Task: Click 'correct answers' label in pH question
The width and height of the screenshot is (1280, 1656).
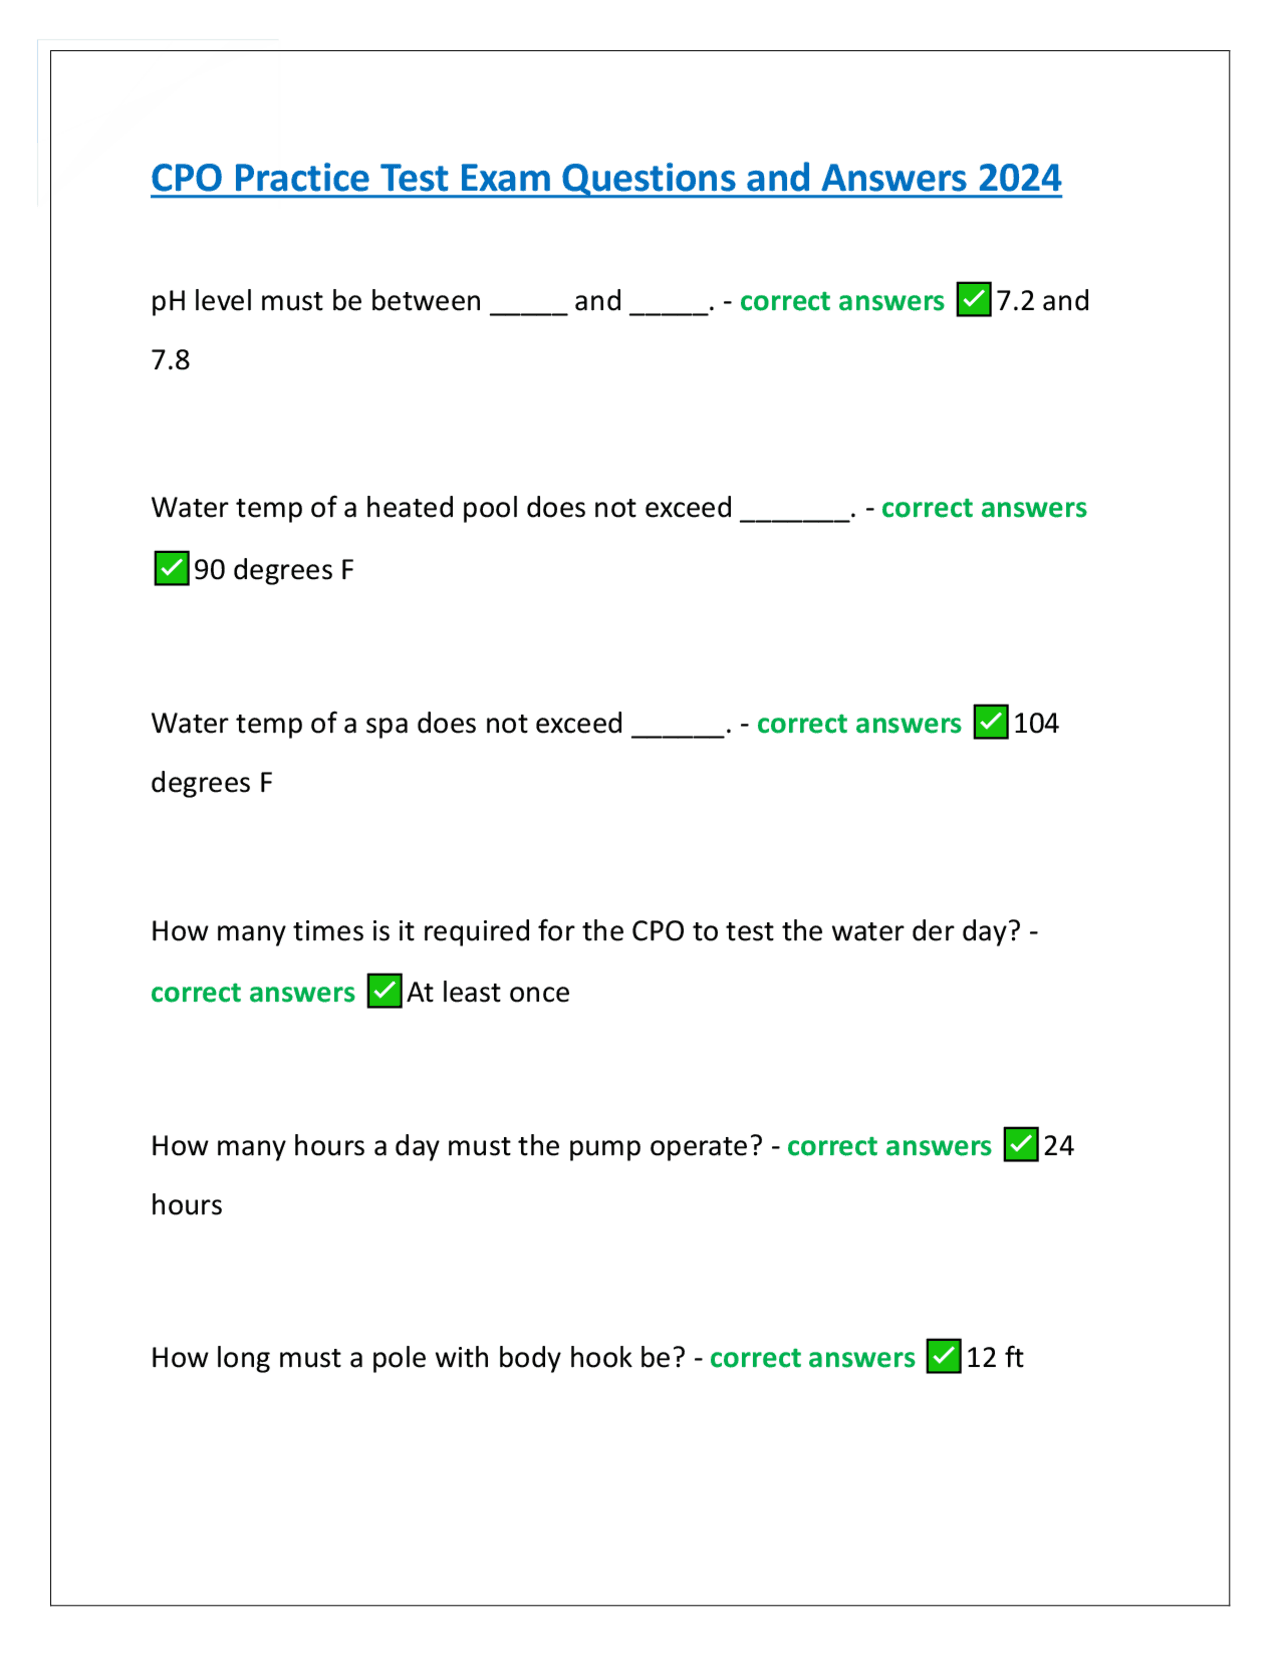Action: pyautogui.click(x=841, y=301)
